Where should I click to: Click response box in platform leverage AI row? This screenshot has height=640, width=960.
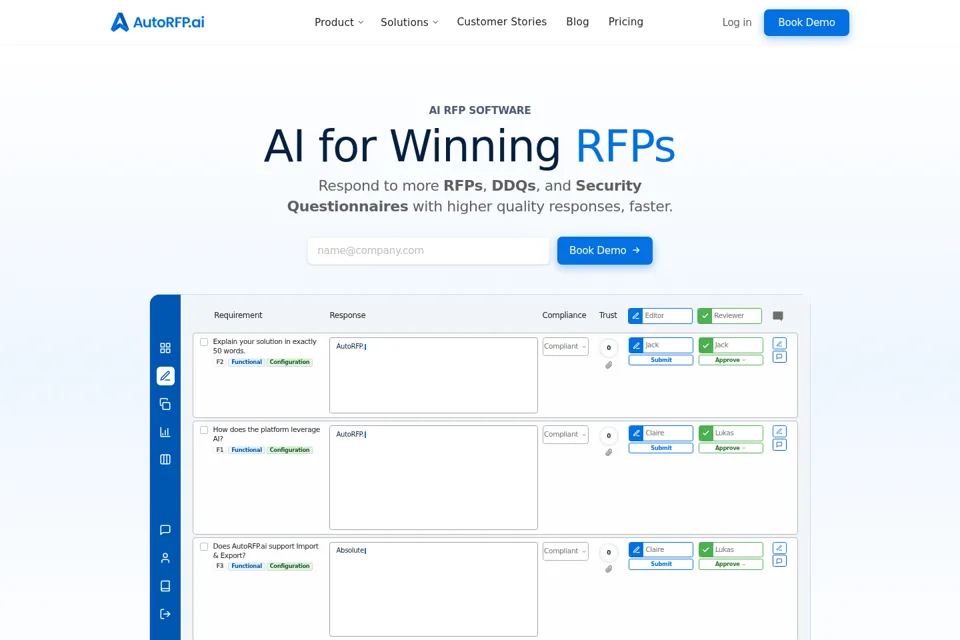tap(433, 478)
